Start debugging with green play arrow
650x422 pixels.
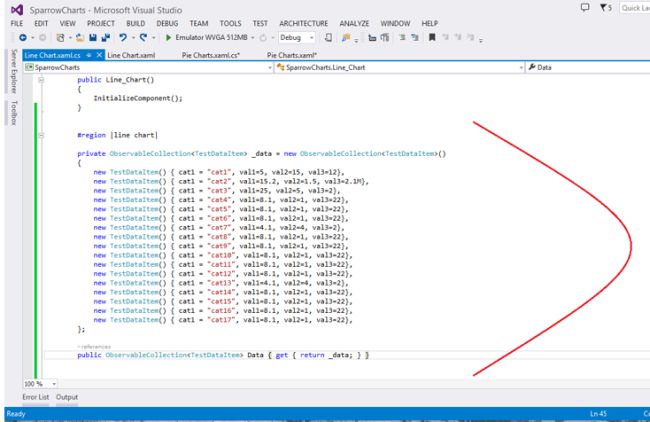pyautogui.click(x=168, y=38)
